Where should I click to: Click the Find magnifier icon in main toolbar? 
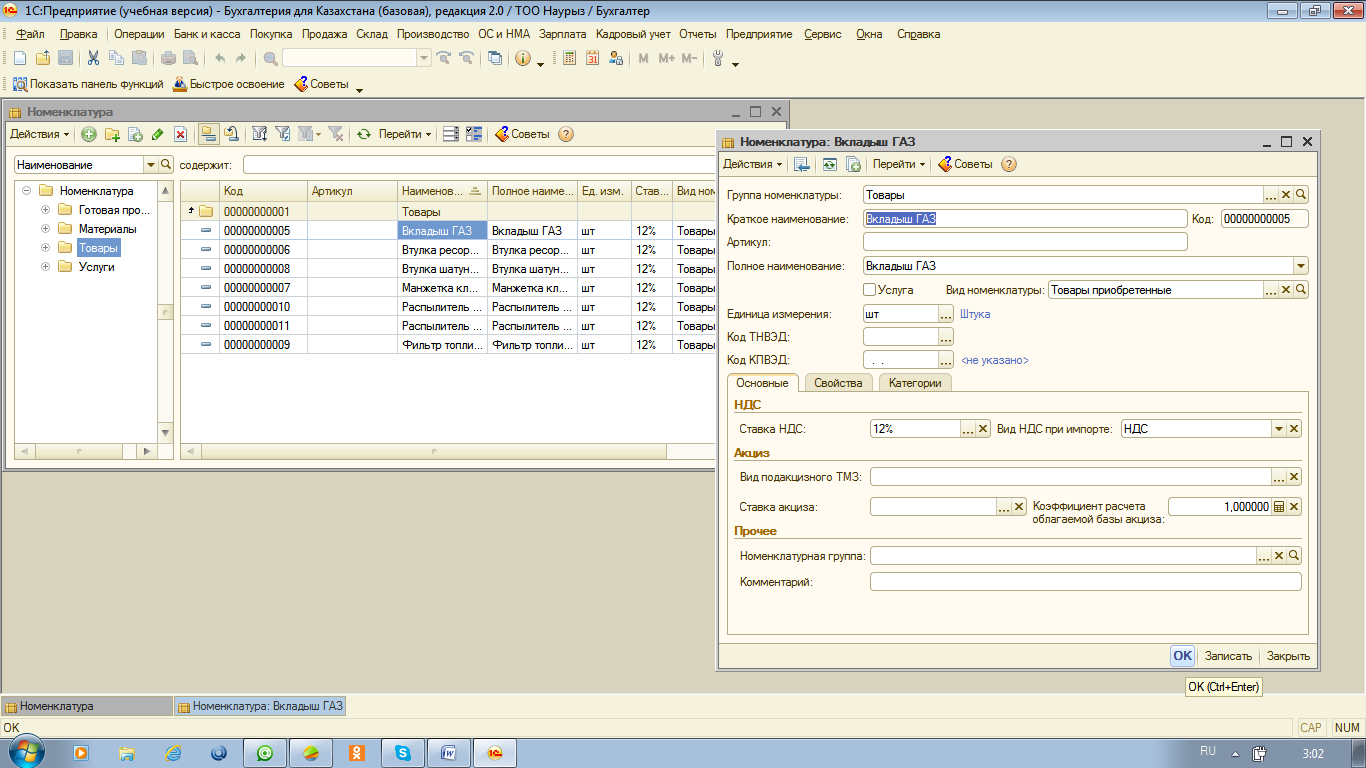point(270,58)
